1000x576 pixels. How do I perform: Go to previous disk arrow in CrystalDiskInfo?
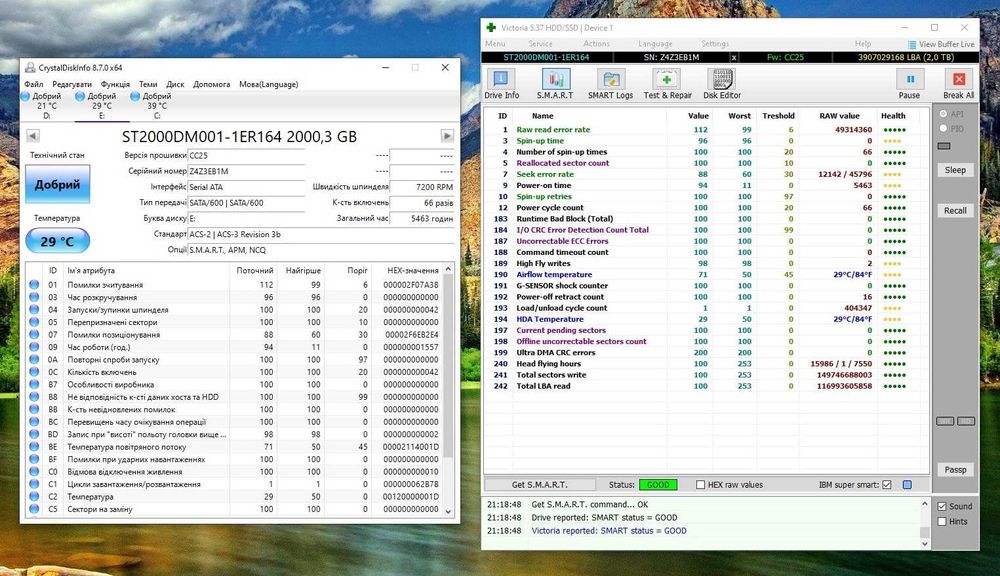pos(33,135)
